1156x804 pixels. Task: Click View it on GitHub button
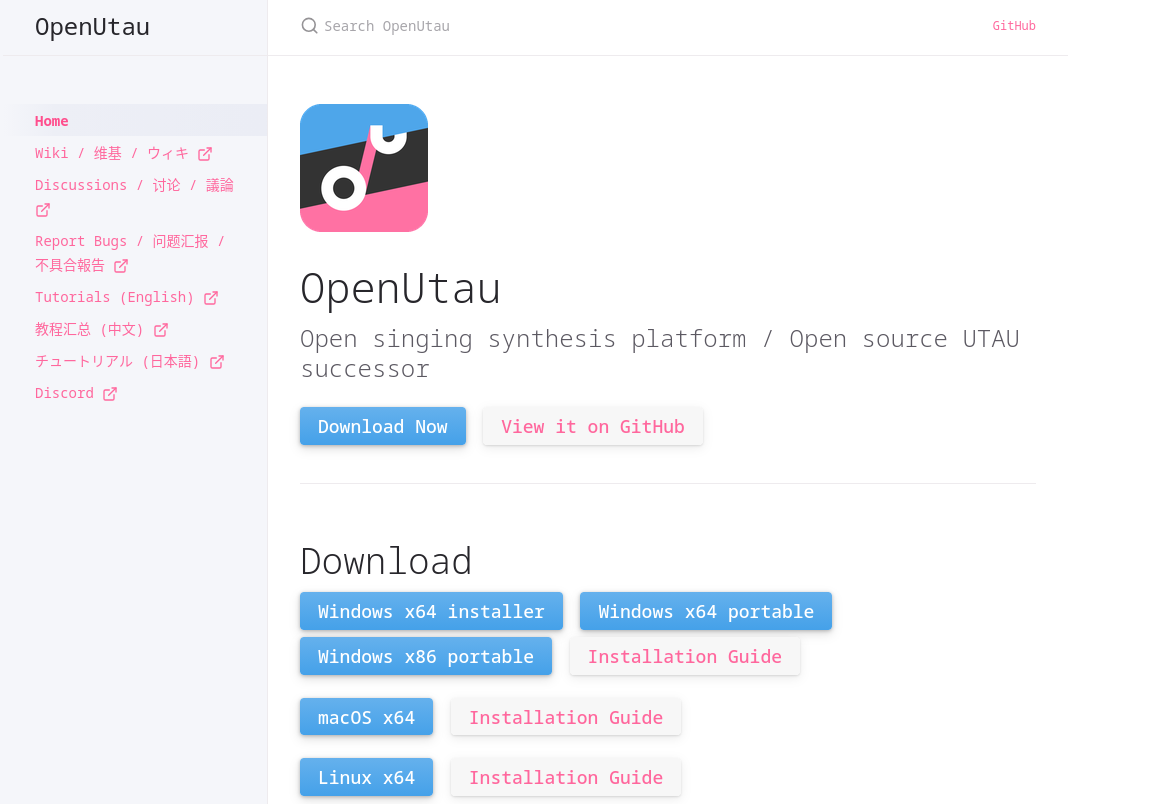(593, 426)
